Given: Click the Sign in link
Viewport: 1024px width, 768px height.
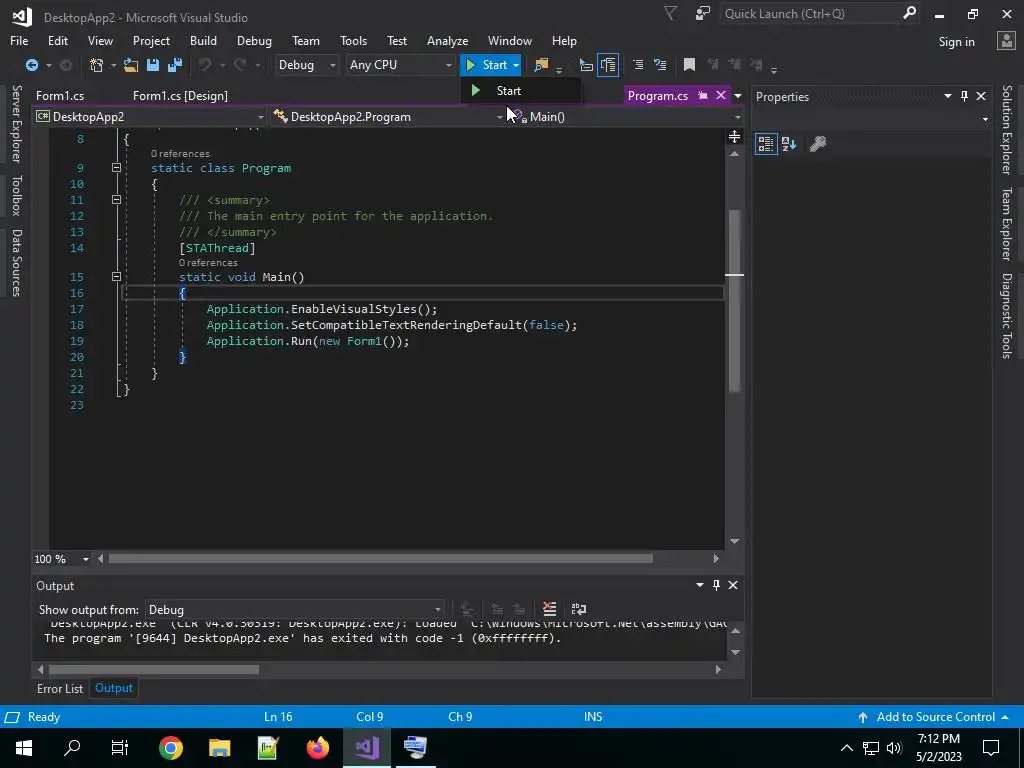Looking at the screenshot, I should pos(956,42).
